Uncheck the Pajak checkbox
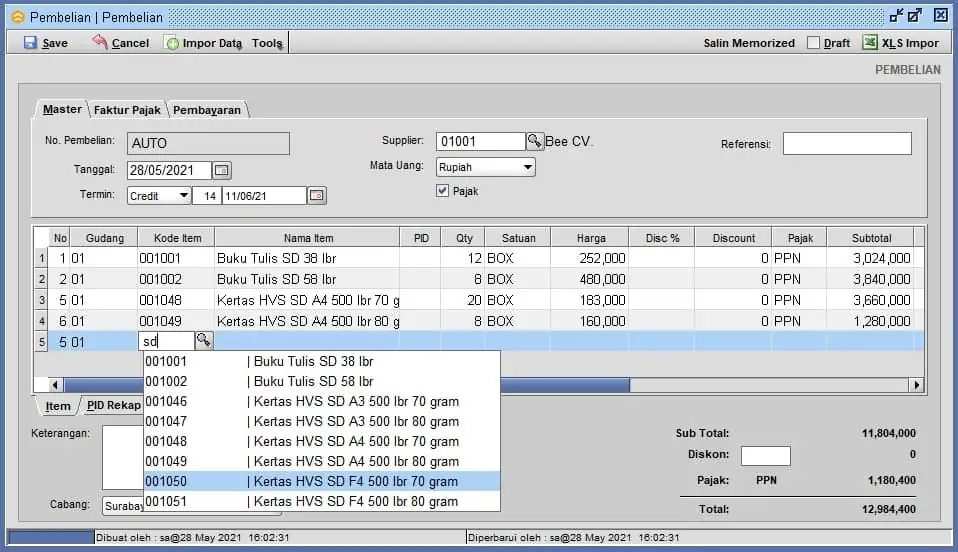This screenshot has width=958, height=552. [443, 191]
